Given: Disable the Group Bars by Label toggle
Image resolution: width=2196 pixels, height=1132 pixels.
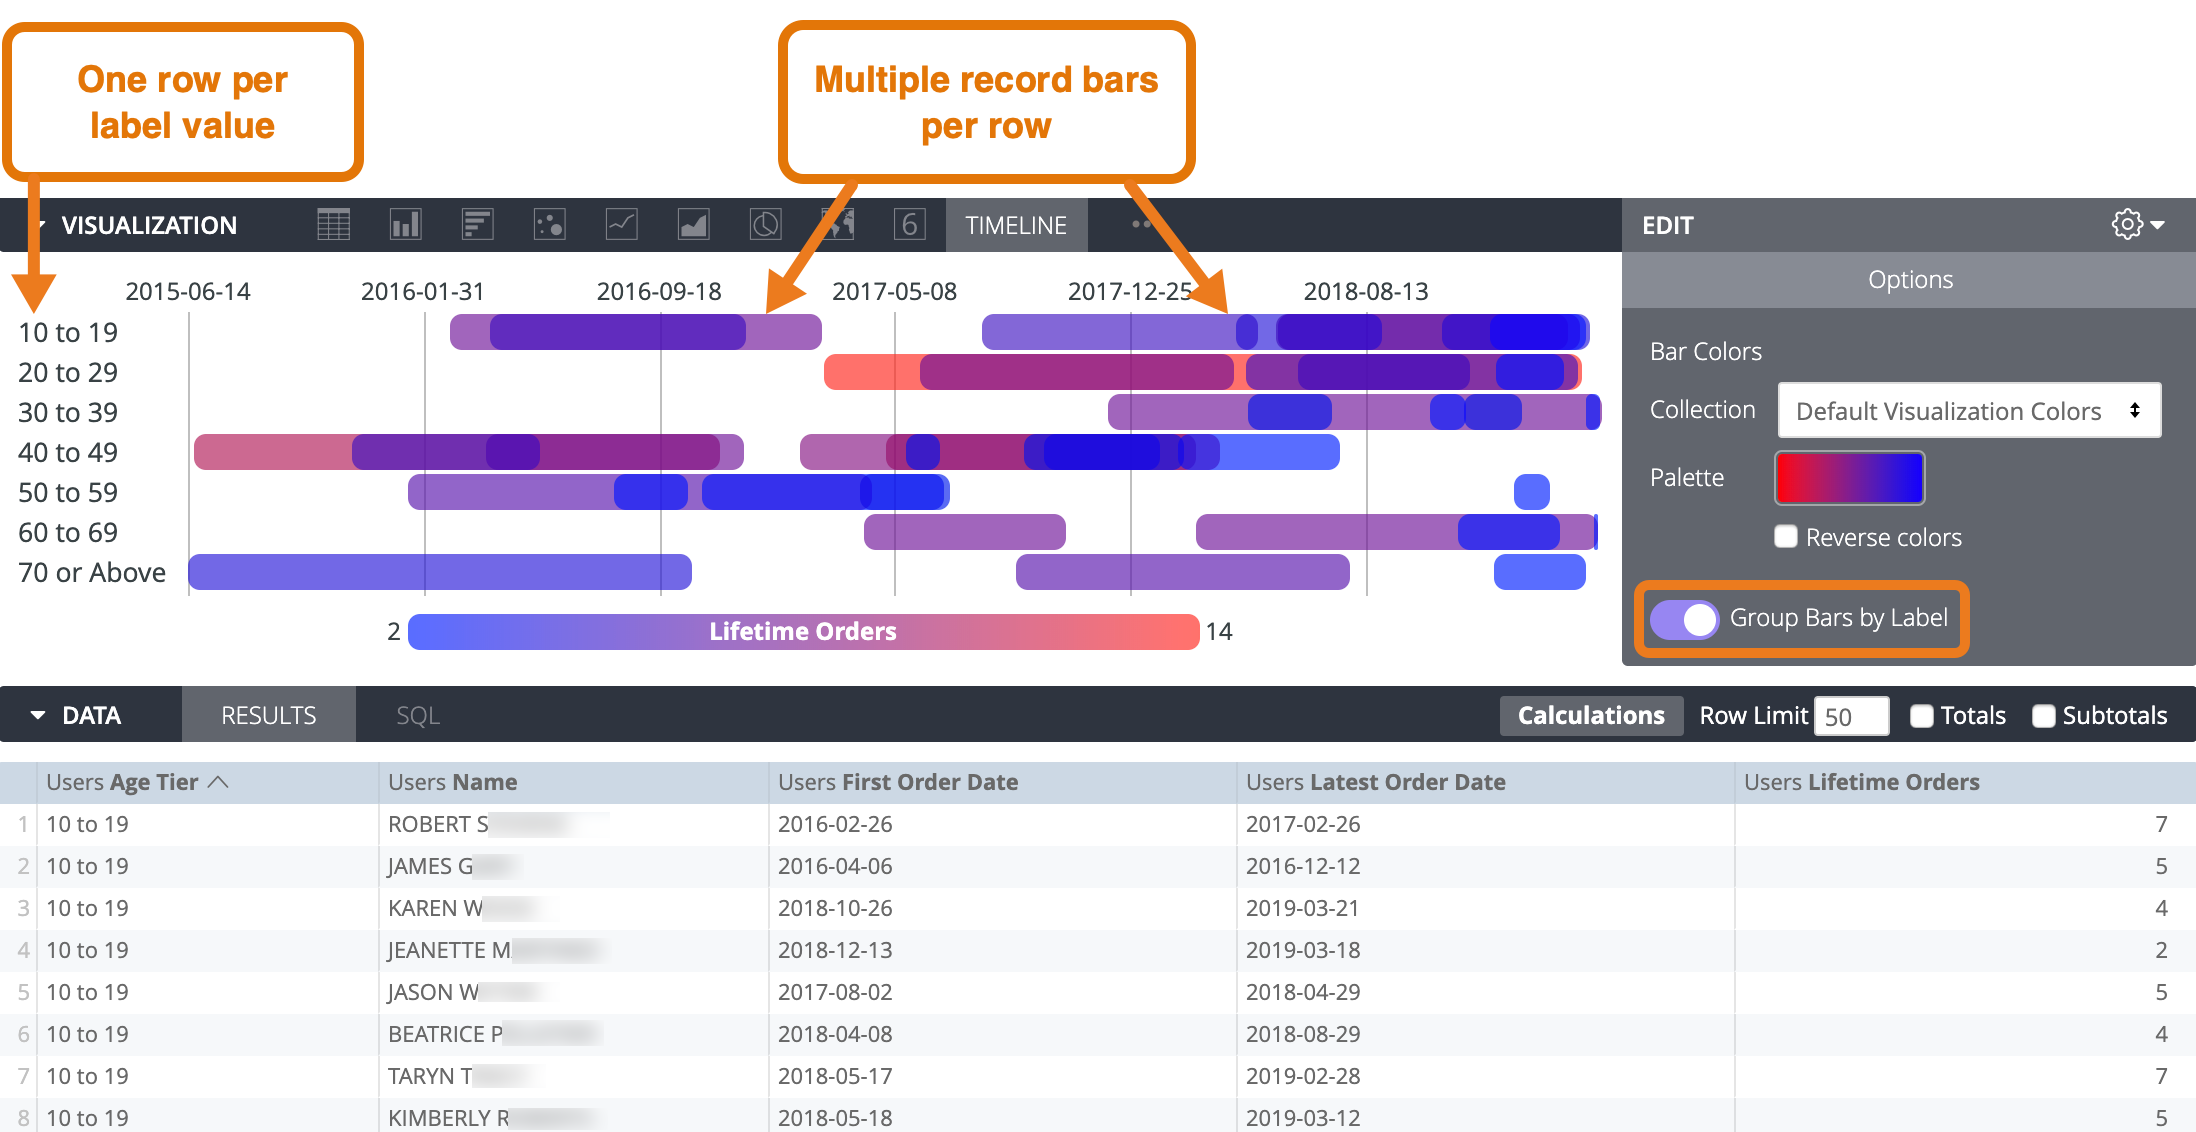Looking at the screenshot, I should pos(1684,619).
